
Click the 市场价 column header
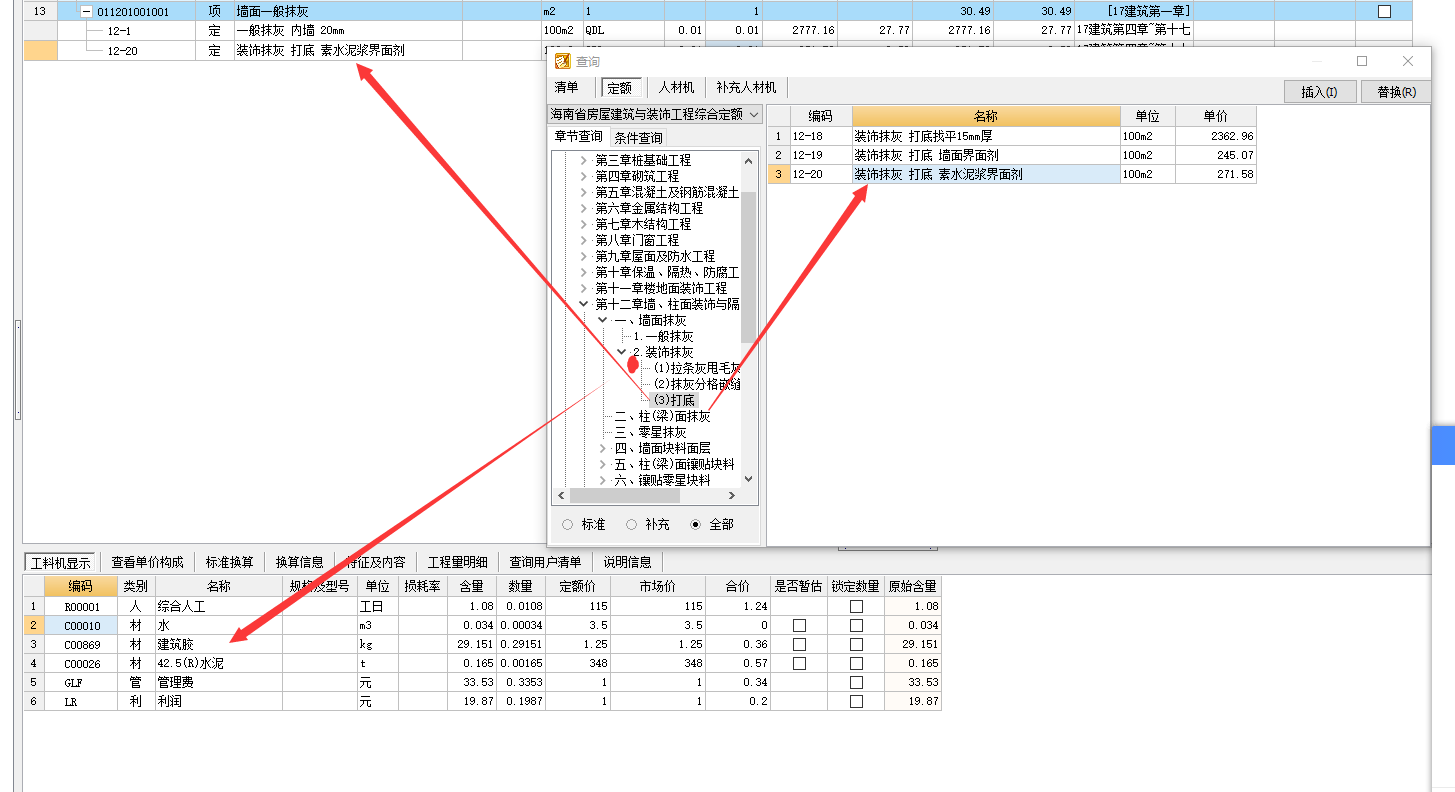[x=657, y=586]
